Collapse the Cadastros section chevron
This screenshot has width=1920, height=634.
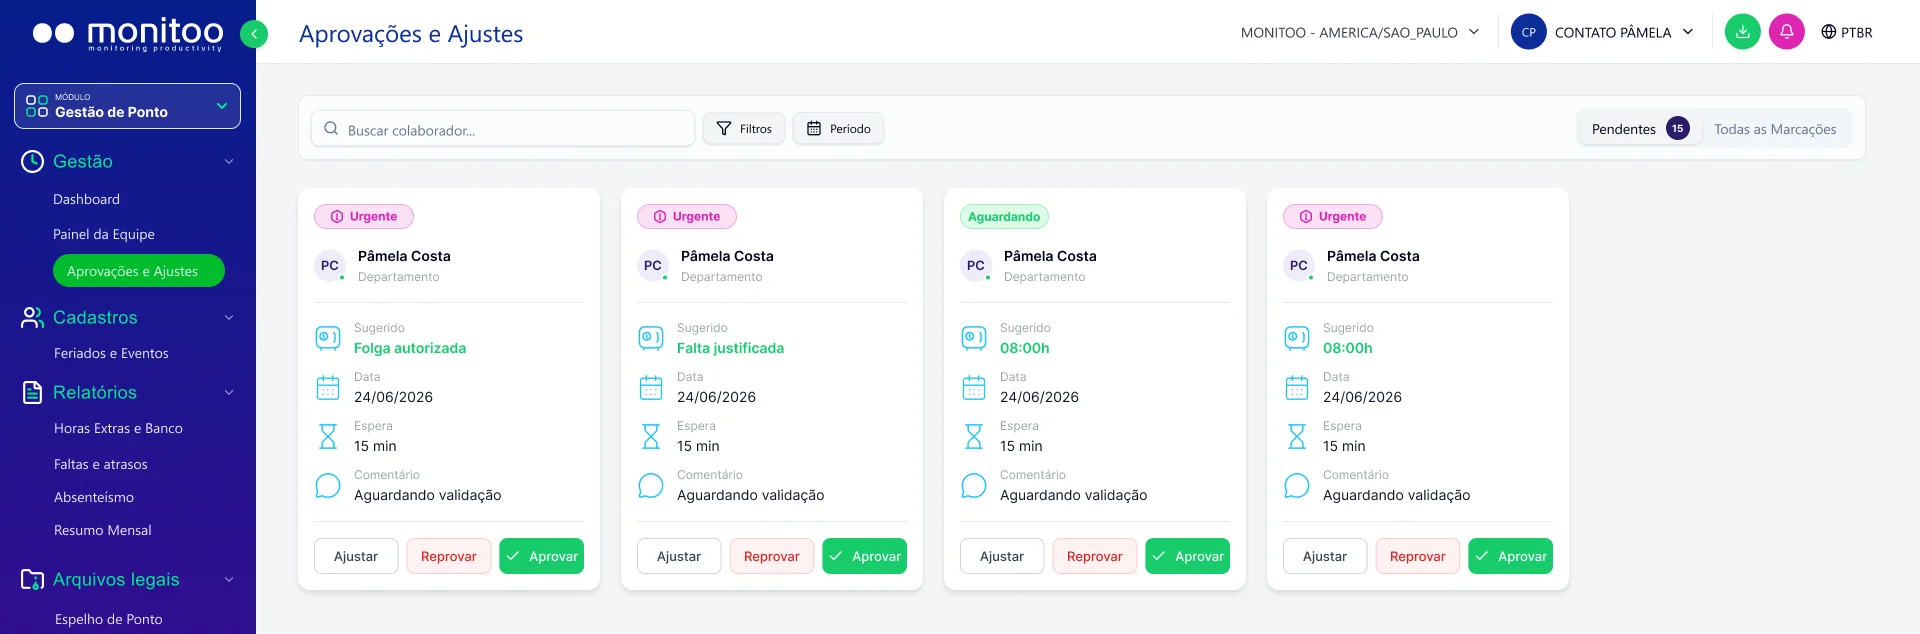point(229,318)
